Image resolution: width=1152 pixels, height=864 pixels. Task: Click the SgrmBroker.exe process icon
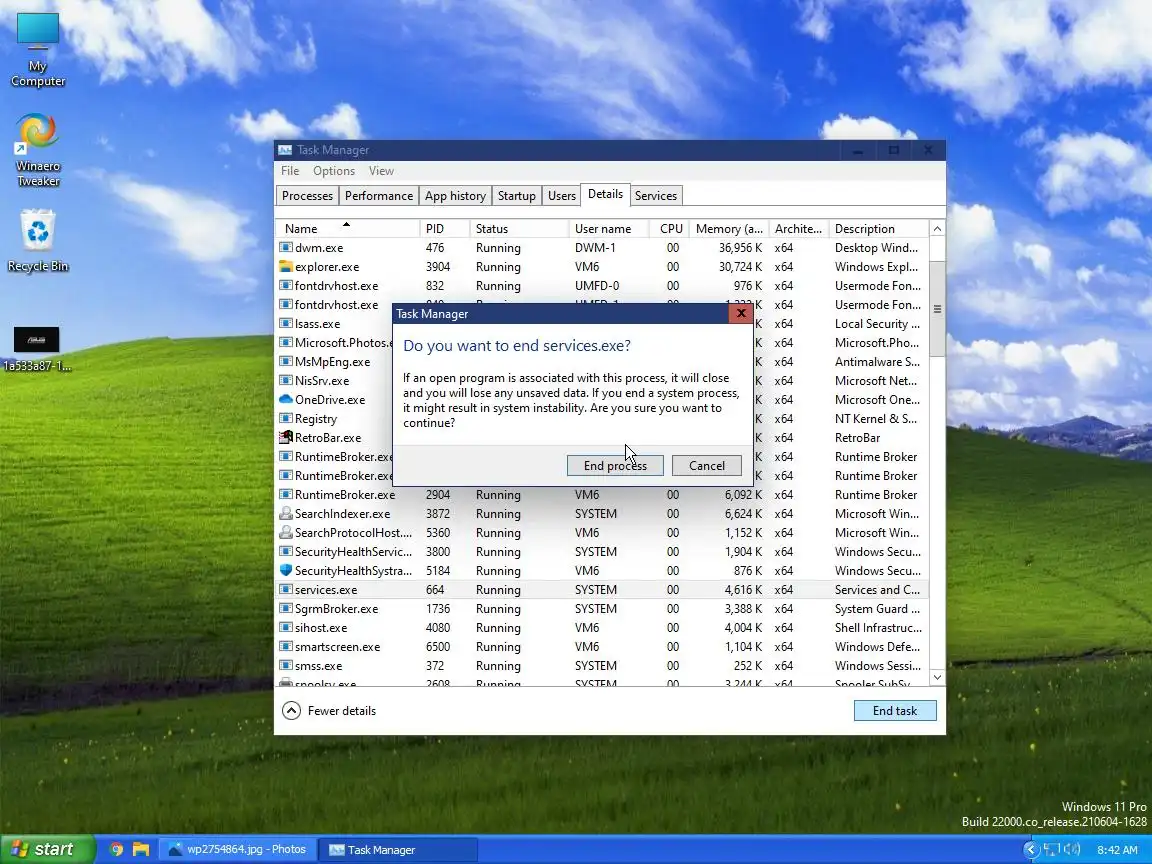tap(286, 609)
